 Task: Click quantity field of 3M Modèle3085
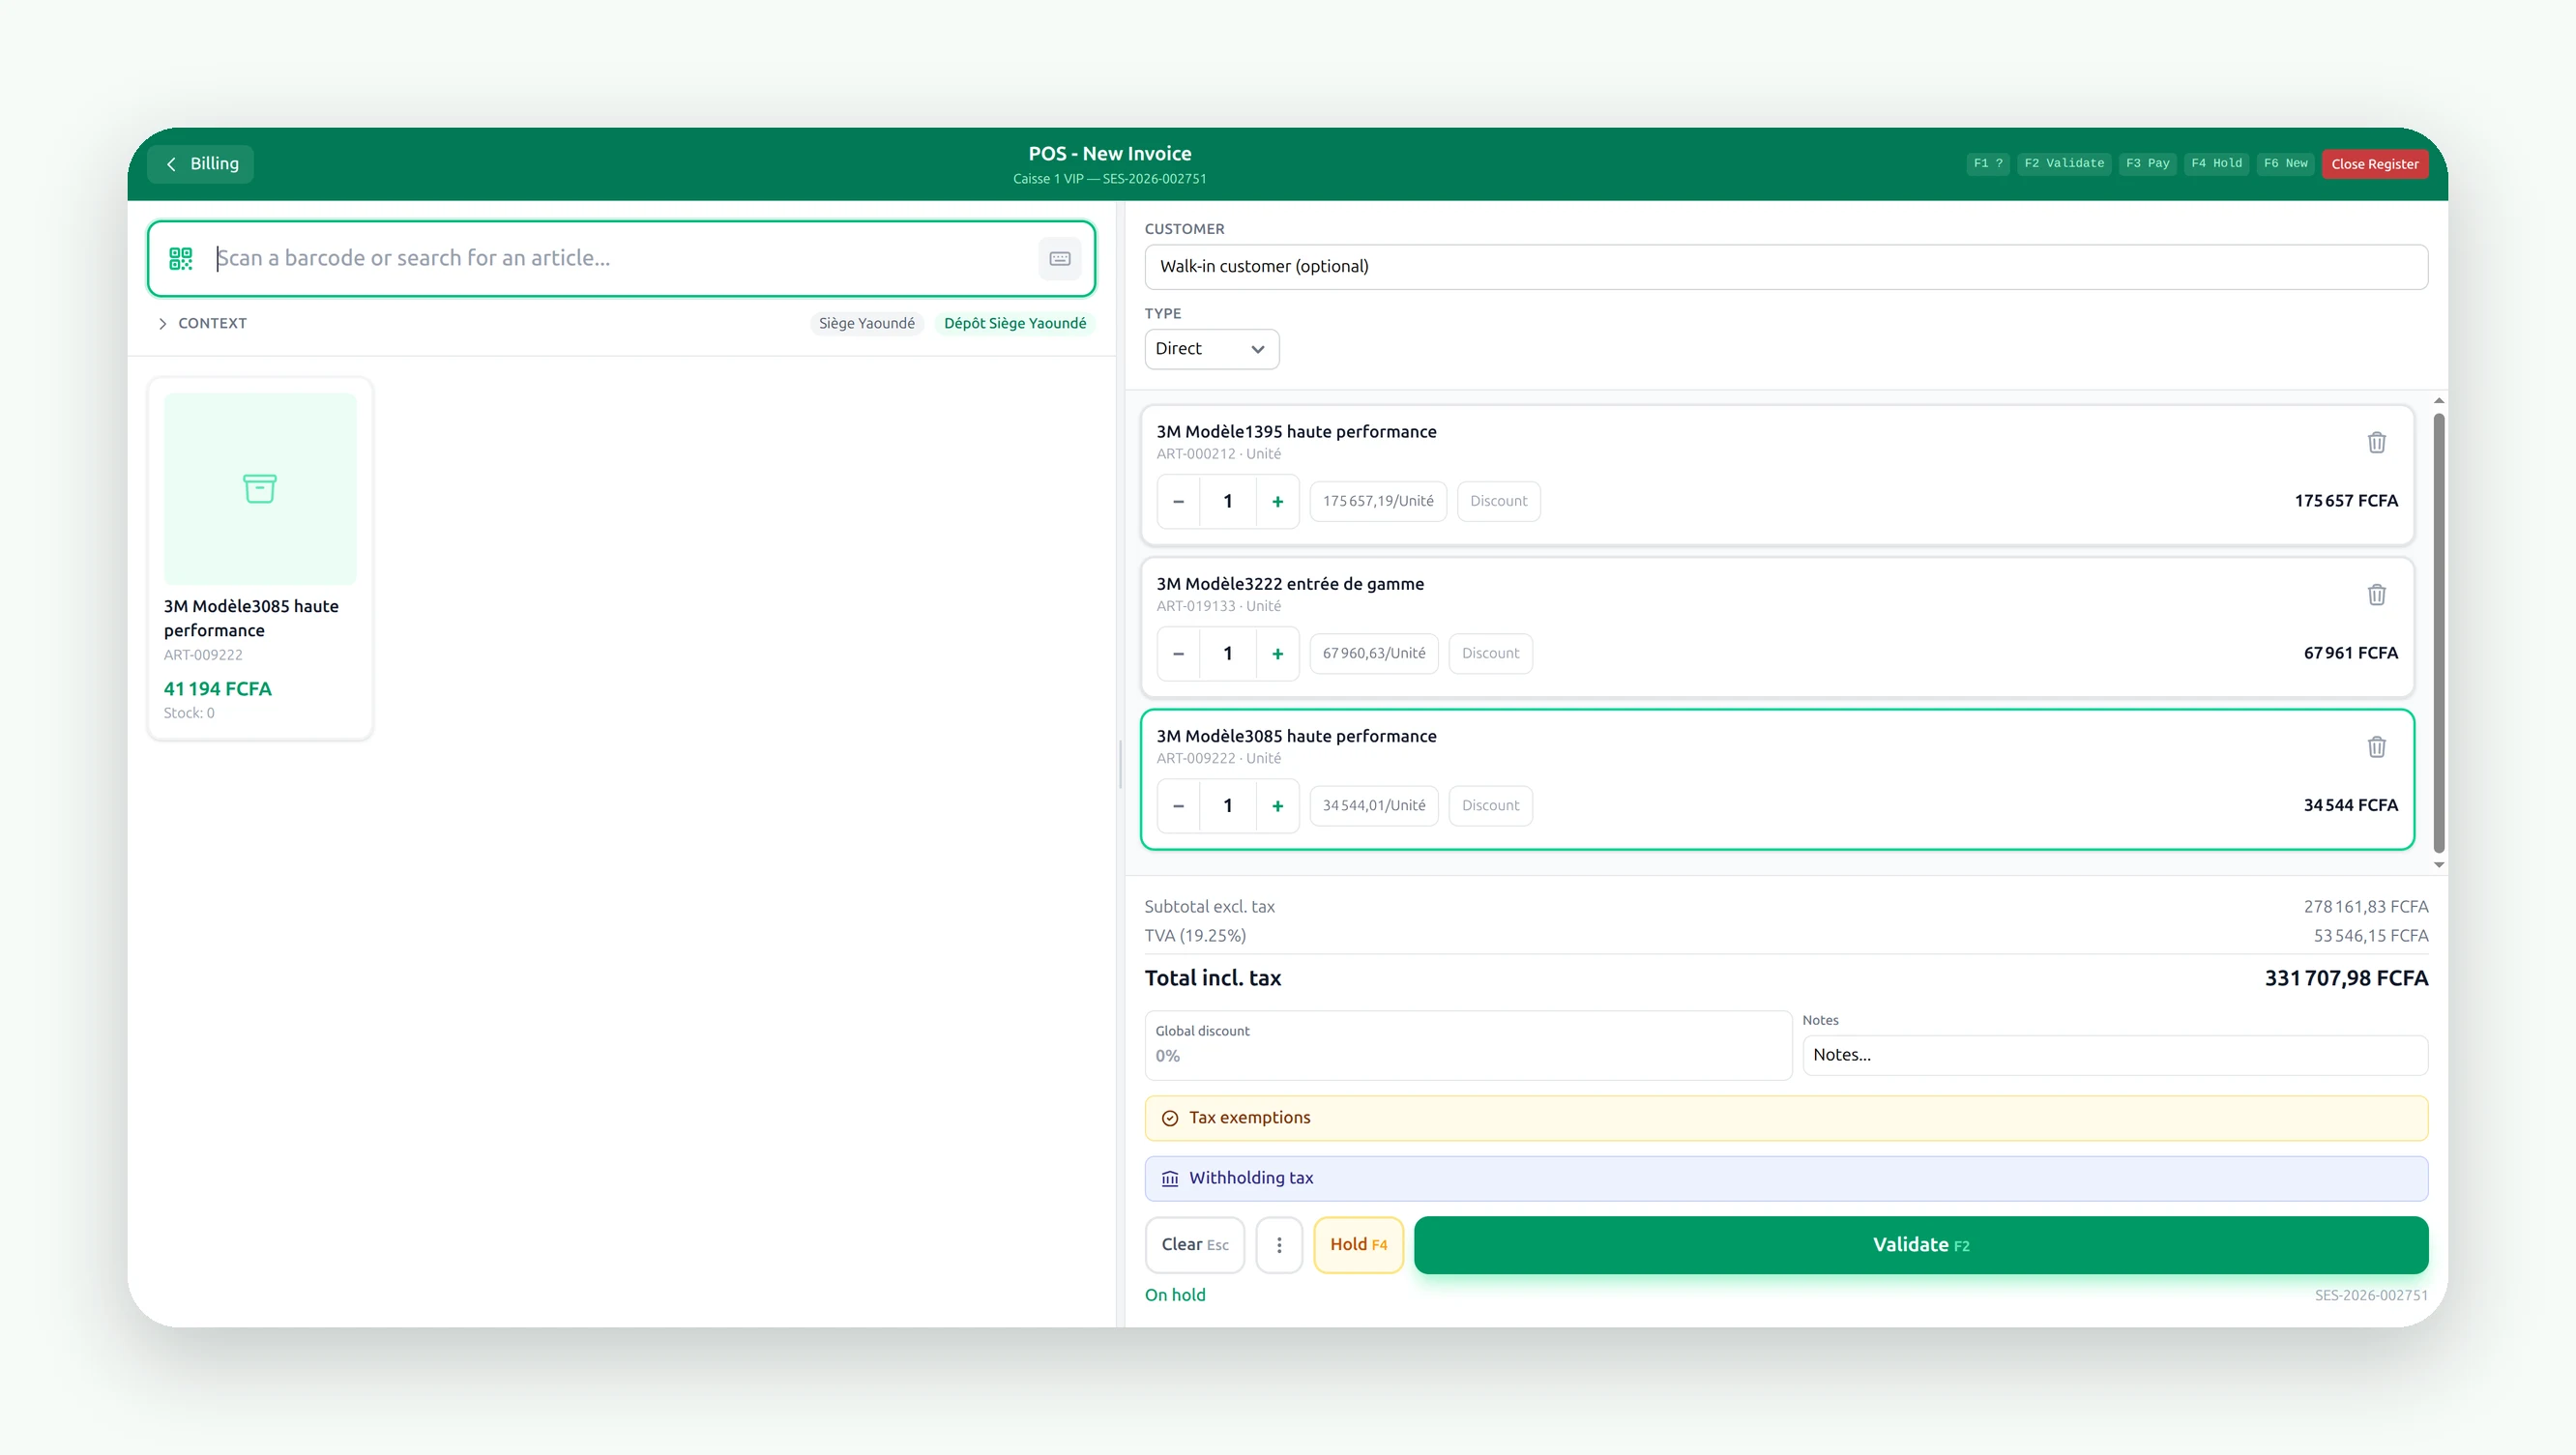[x=1228, y=806]
